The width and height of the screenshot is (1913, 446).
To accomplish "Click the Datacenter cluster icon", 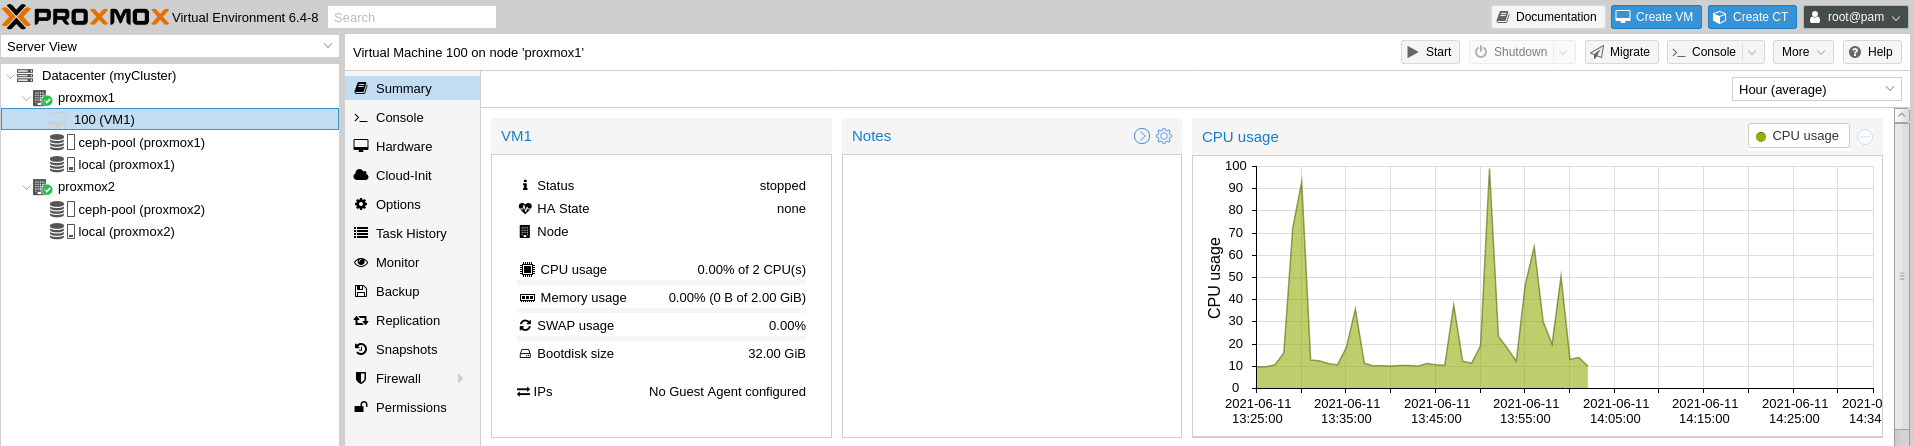I will coord(25,76).
